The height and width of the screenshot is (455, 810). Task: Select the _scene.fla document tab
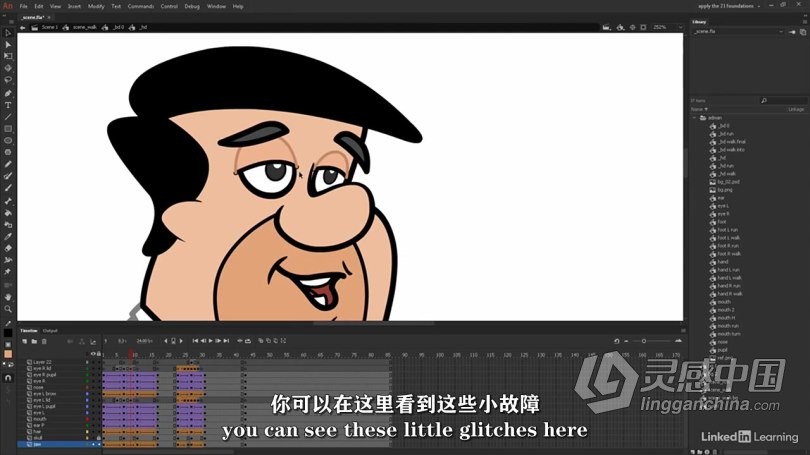coord(33,18)
